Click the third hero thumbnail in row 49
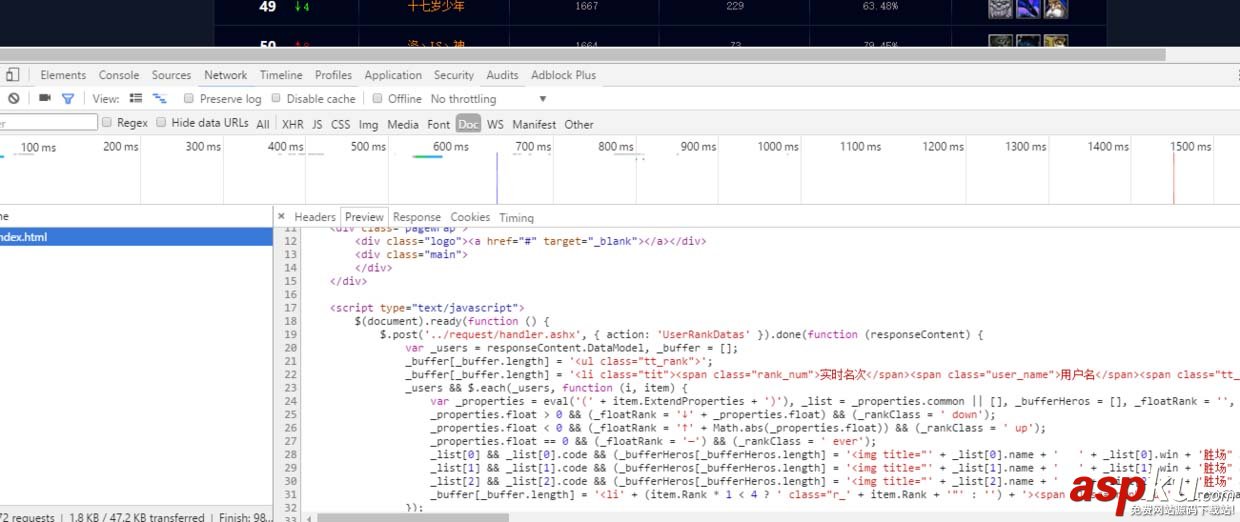This screenshot has height=522, width=1240. tap(1056, 8)
